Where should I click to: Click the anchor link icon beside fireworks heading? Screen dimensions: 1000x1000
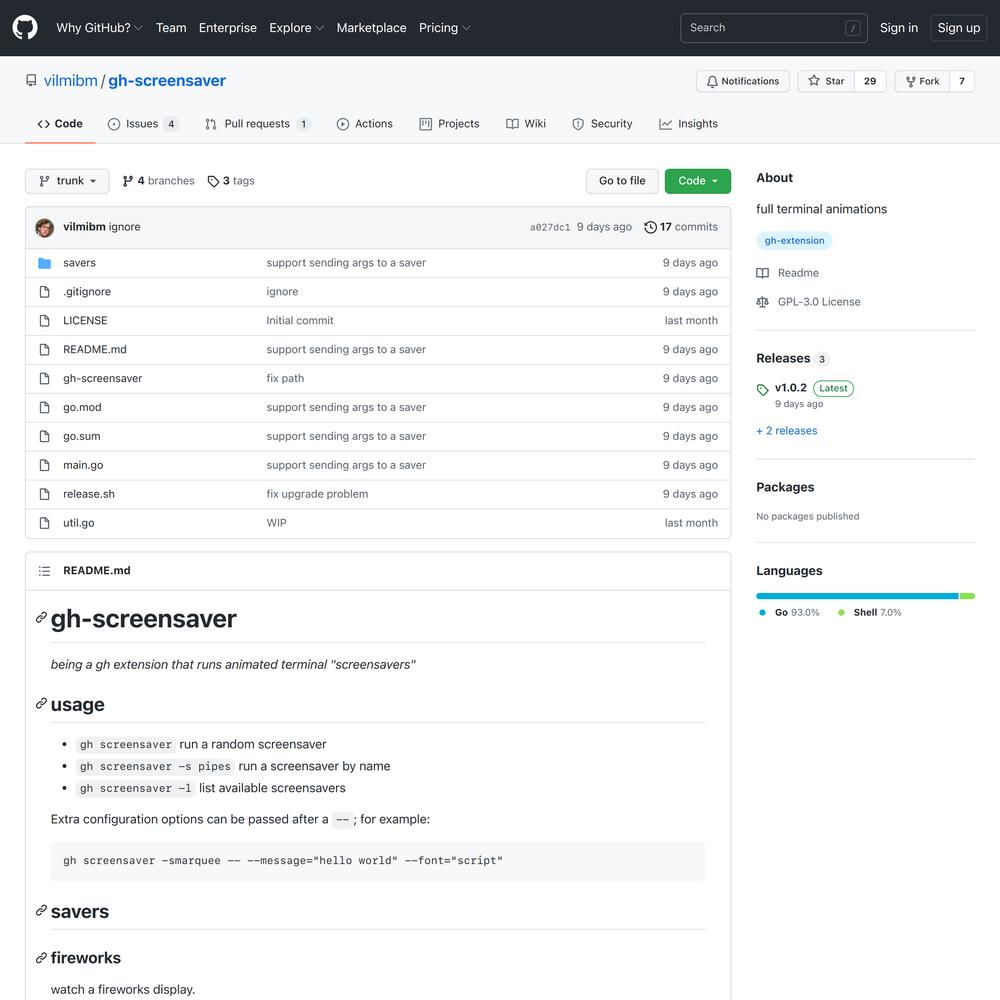(x=41, y=957)
